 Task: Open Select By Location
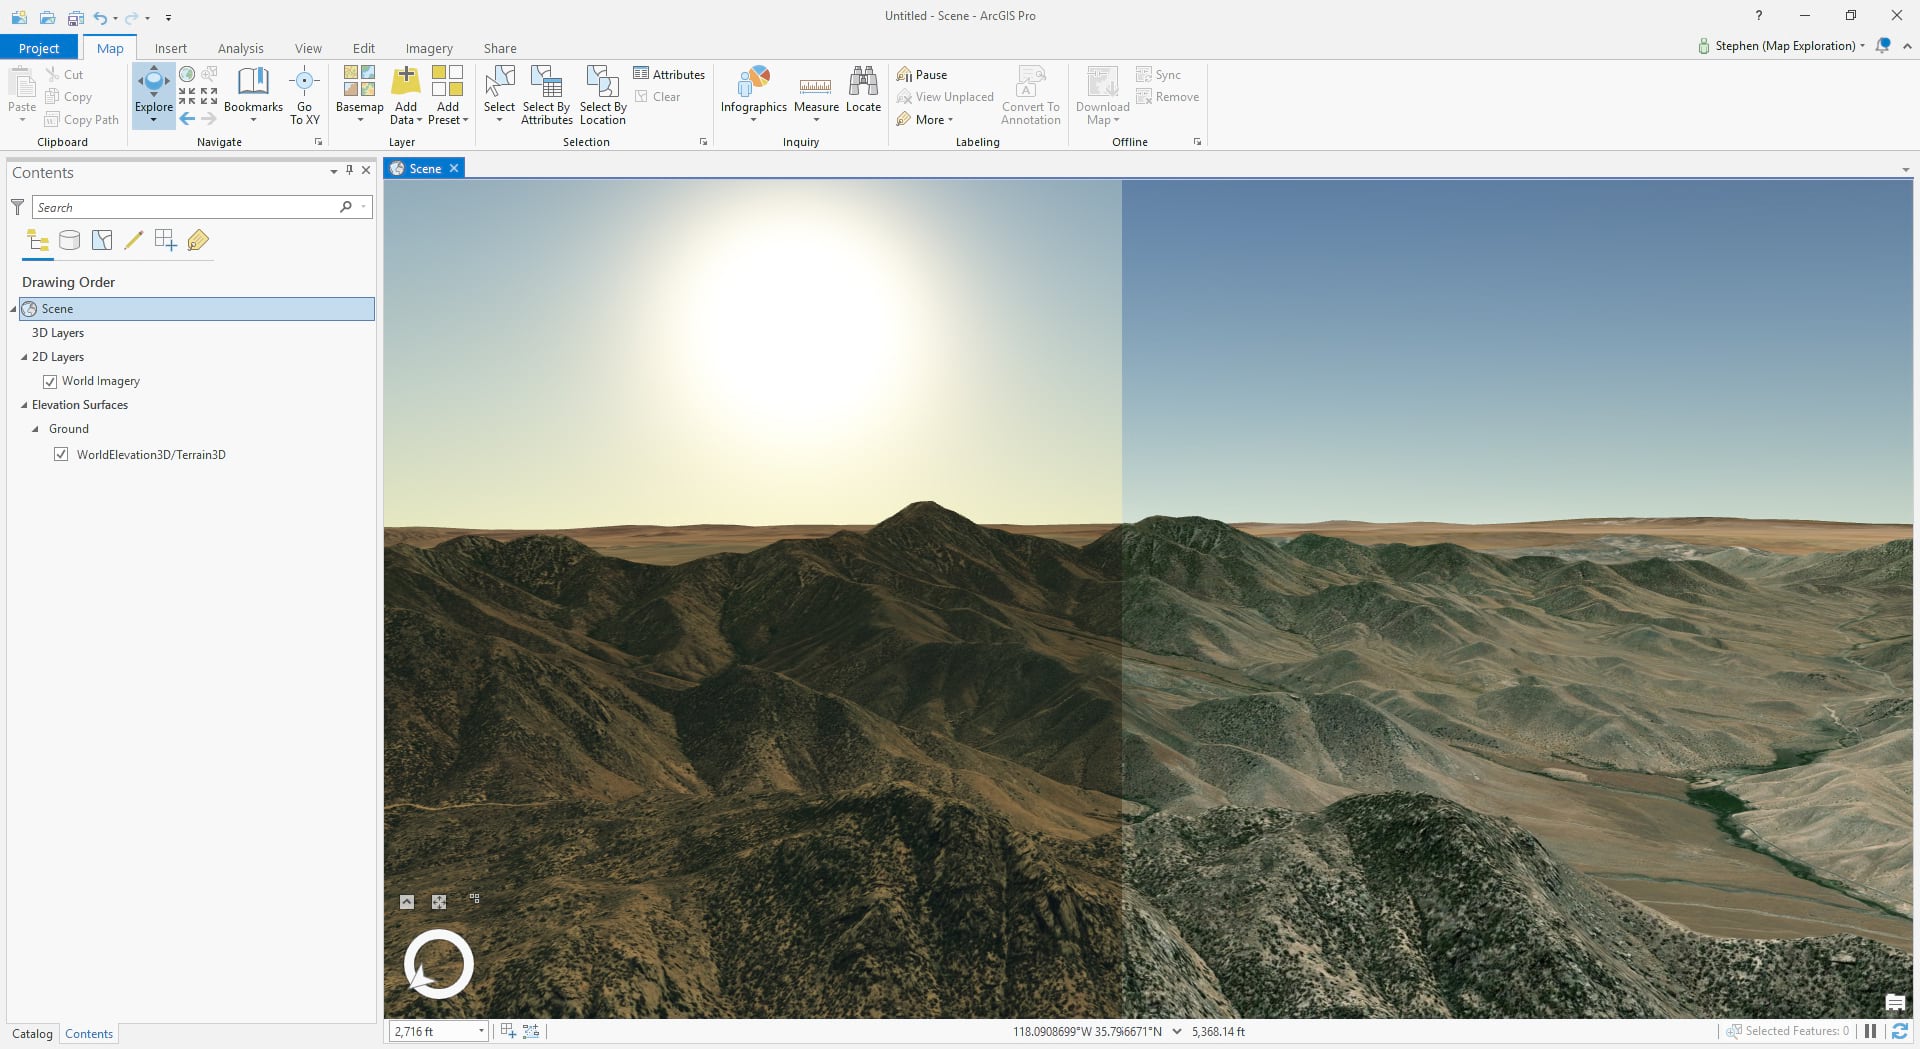click(x=603, y=95)
